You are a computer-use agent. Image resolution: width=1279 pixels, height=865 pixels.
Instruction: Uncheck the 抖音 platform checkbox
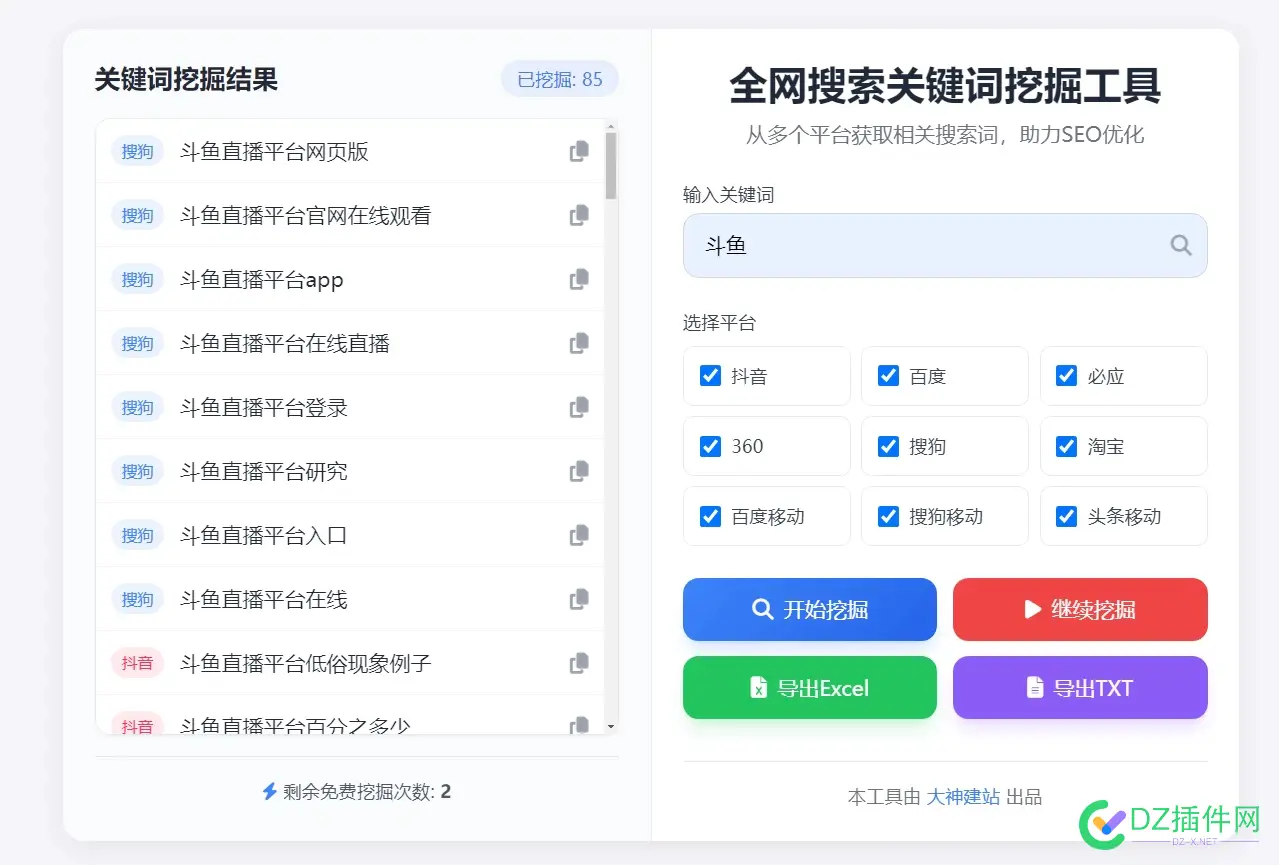point(710,376)
